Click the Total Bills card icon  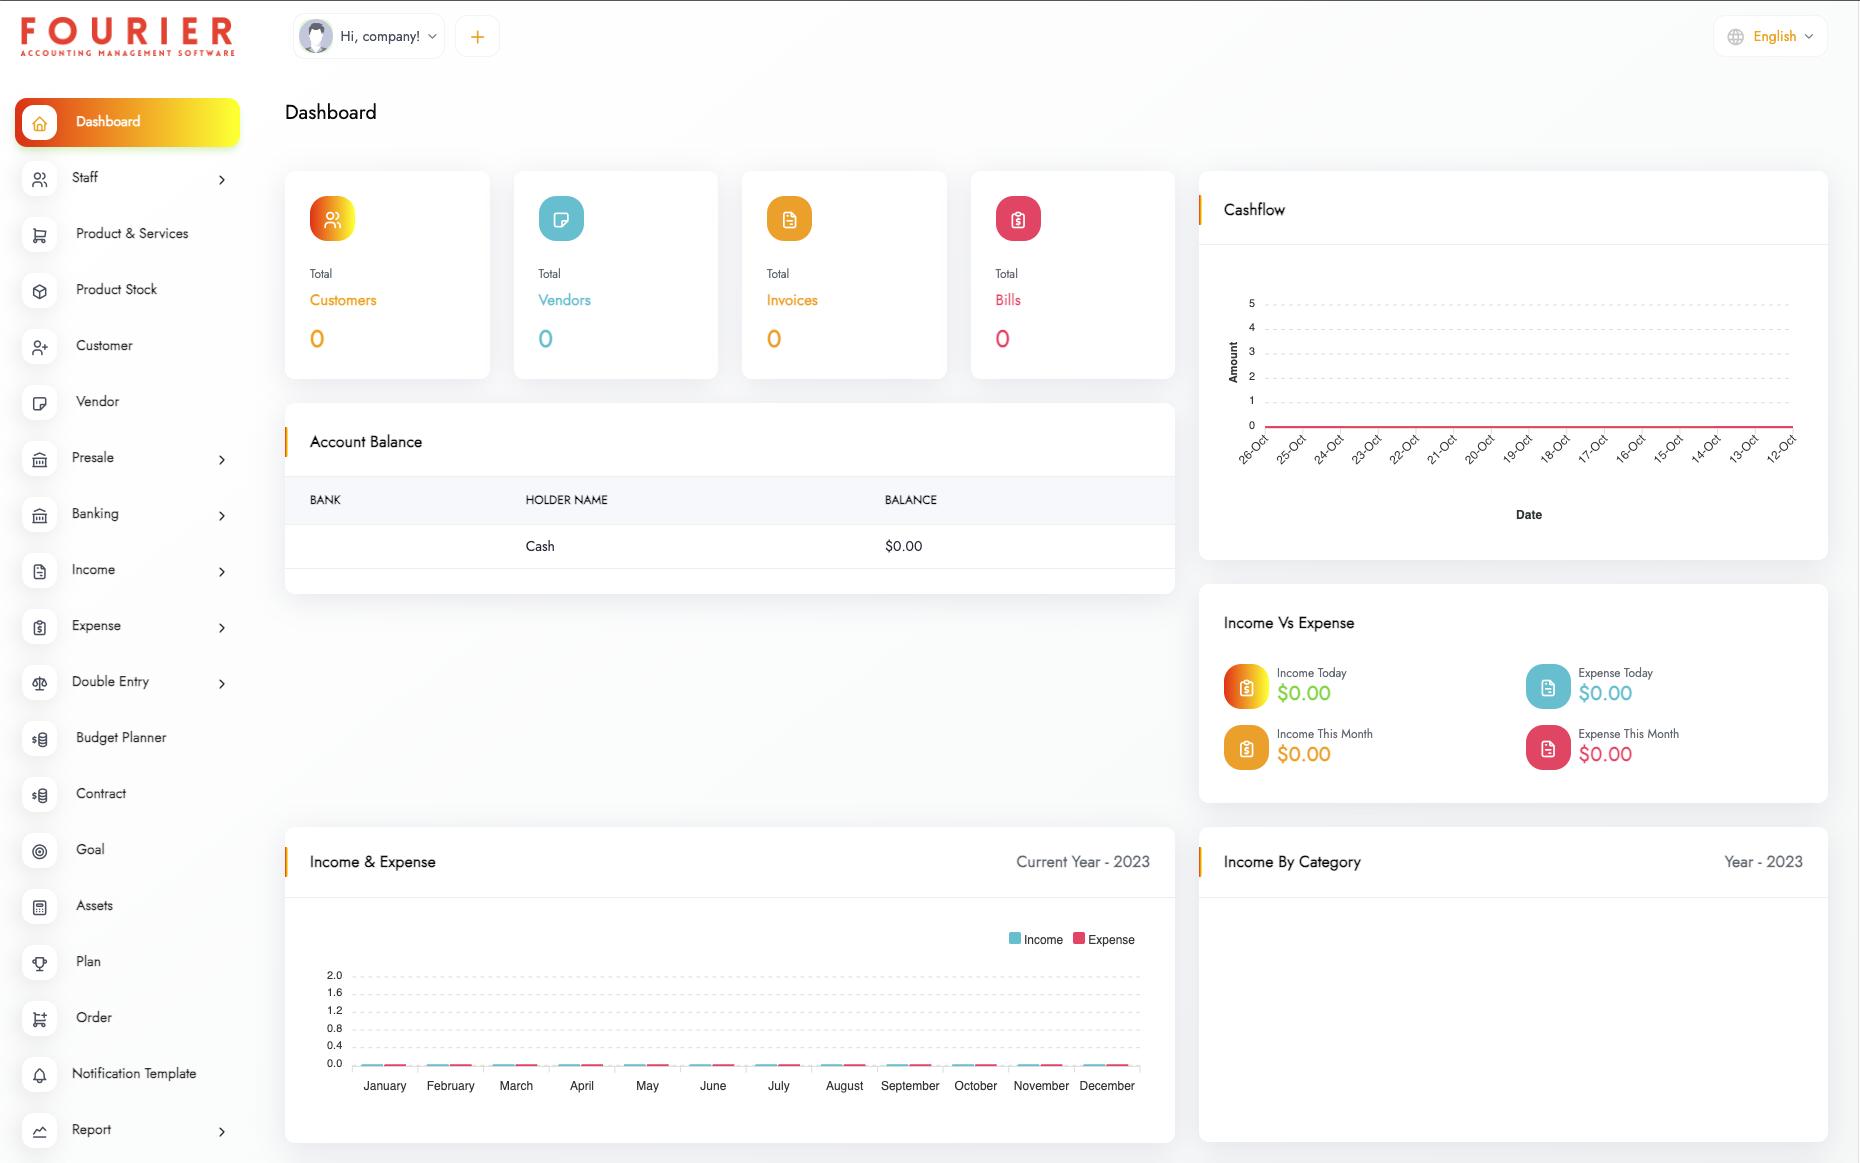click(1018, 219)
